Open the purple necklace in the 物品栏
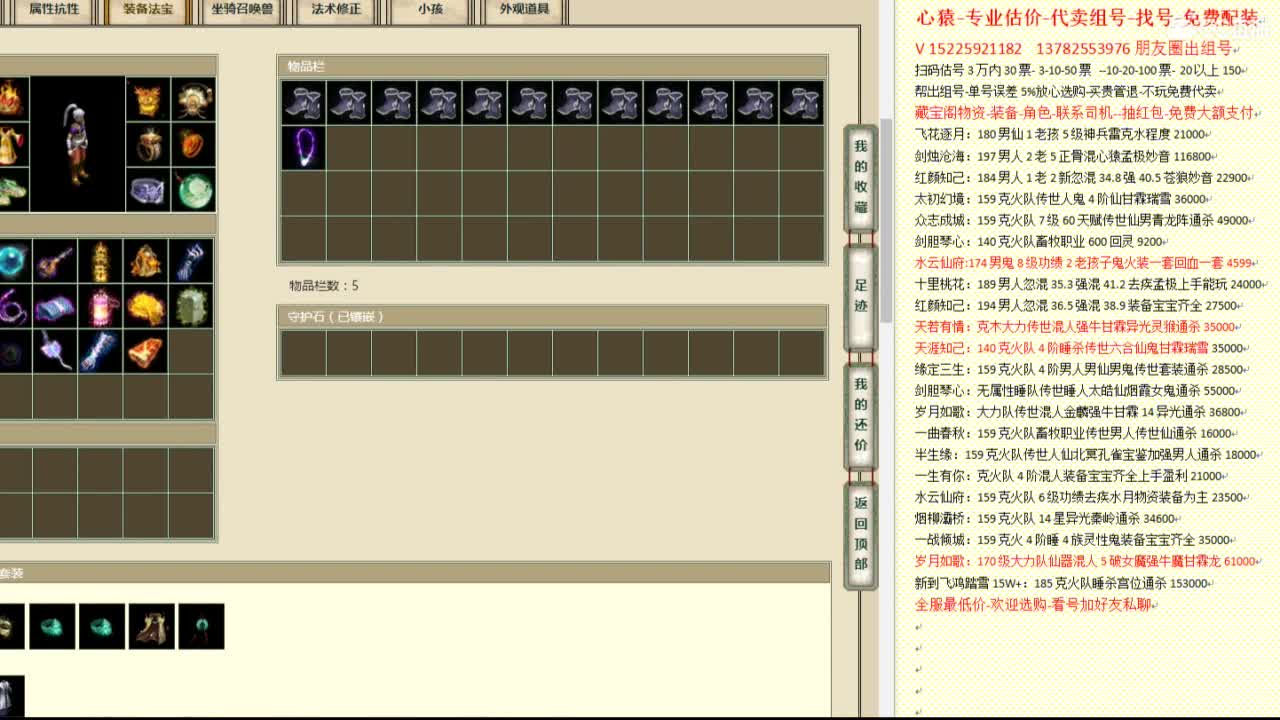 [x=303, y=145]
